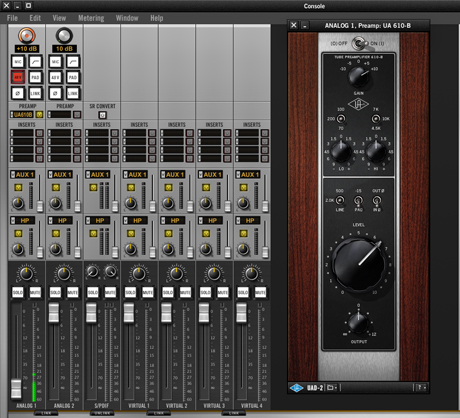The width and height of the screenshot is (460, 418).
Task: Mute the Analog 1 channel
Action: pyautogui.click(x=35, y=292)
